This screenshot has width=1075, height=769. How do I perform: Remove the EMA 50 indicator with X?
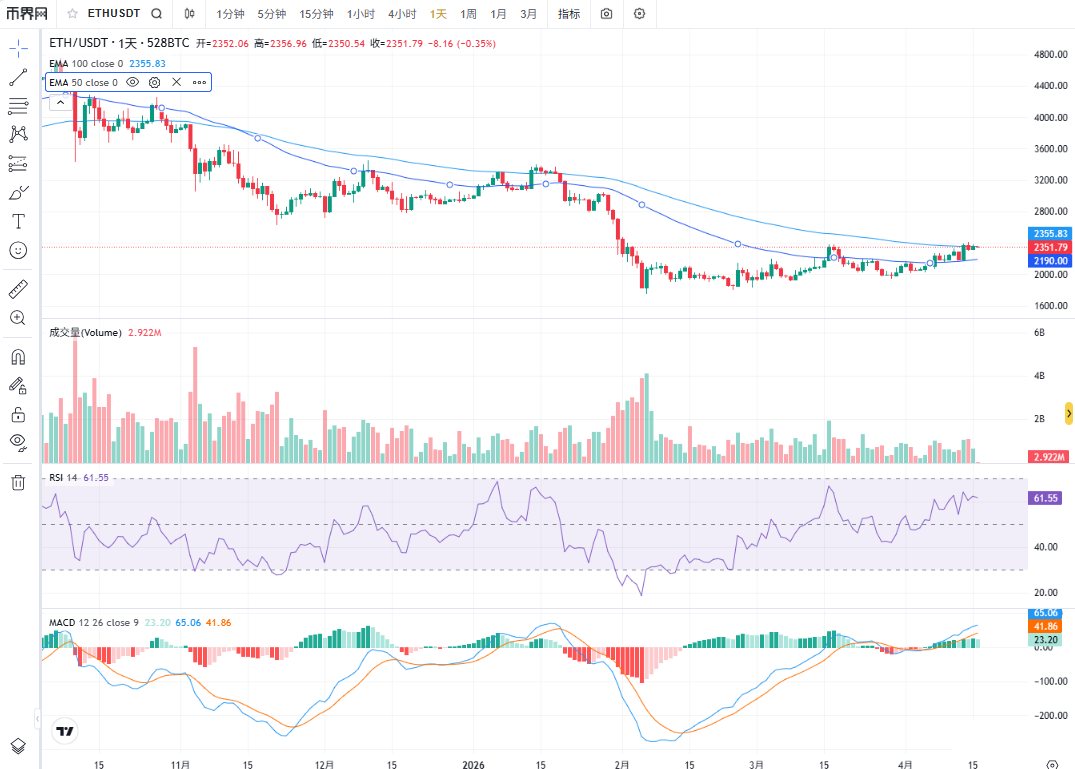(177, 82)
